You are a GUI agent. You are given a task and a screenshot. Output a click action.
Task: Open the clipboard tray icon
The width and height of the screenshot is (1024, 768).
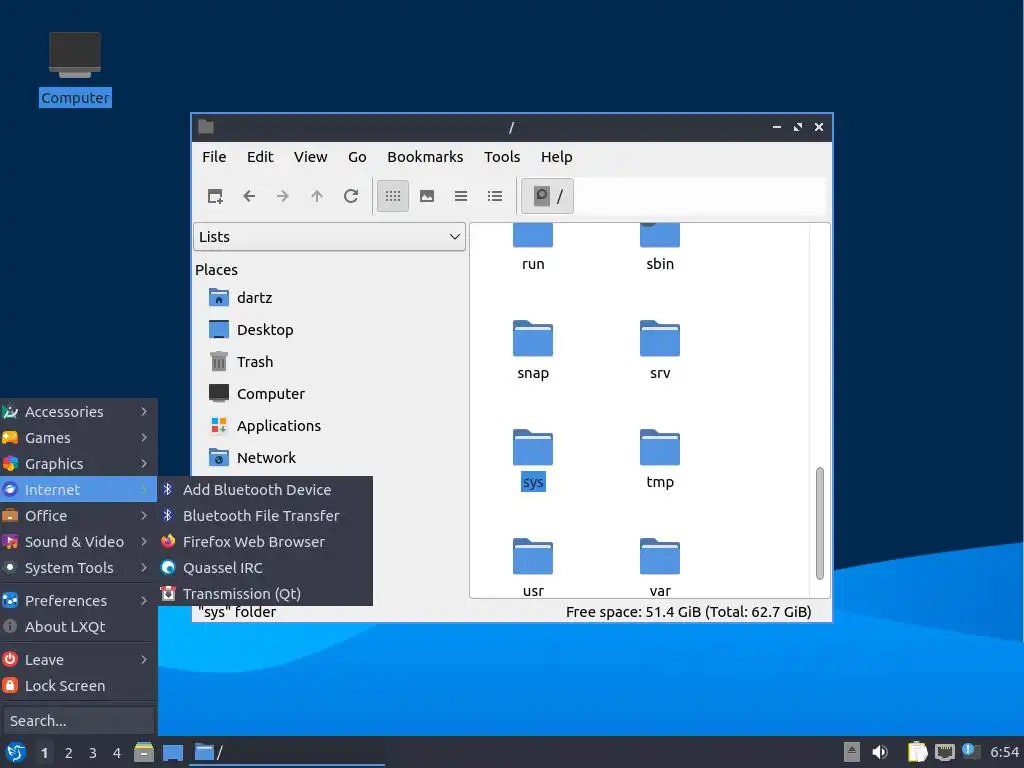pos(917,752)
